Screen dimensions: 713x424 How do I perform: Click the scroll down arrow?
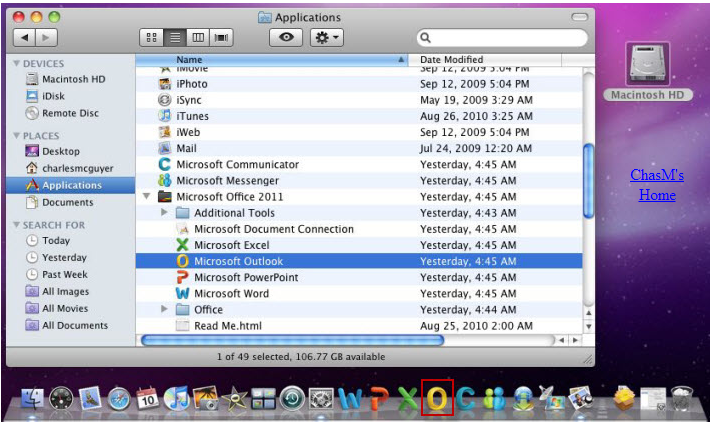point(588,327)
